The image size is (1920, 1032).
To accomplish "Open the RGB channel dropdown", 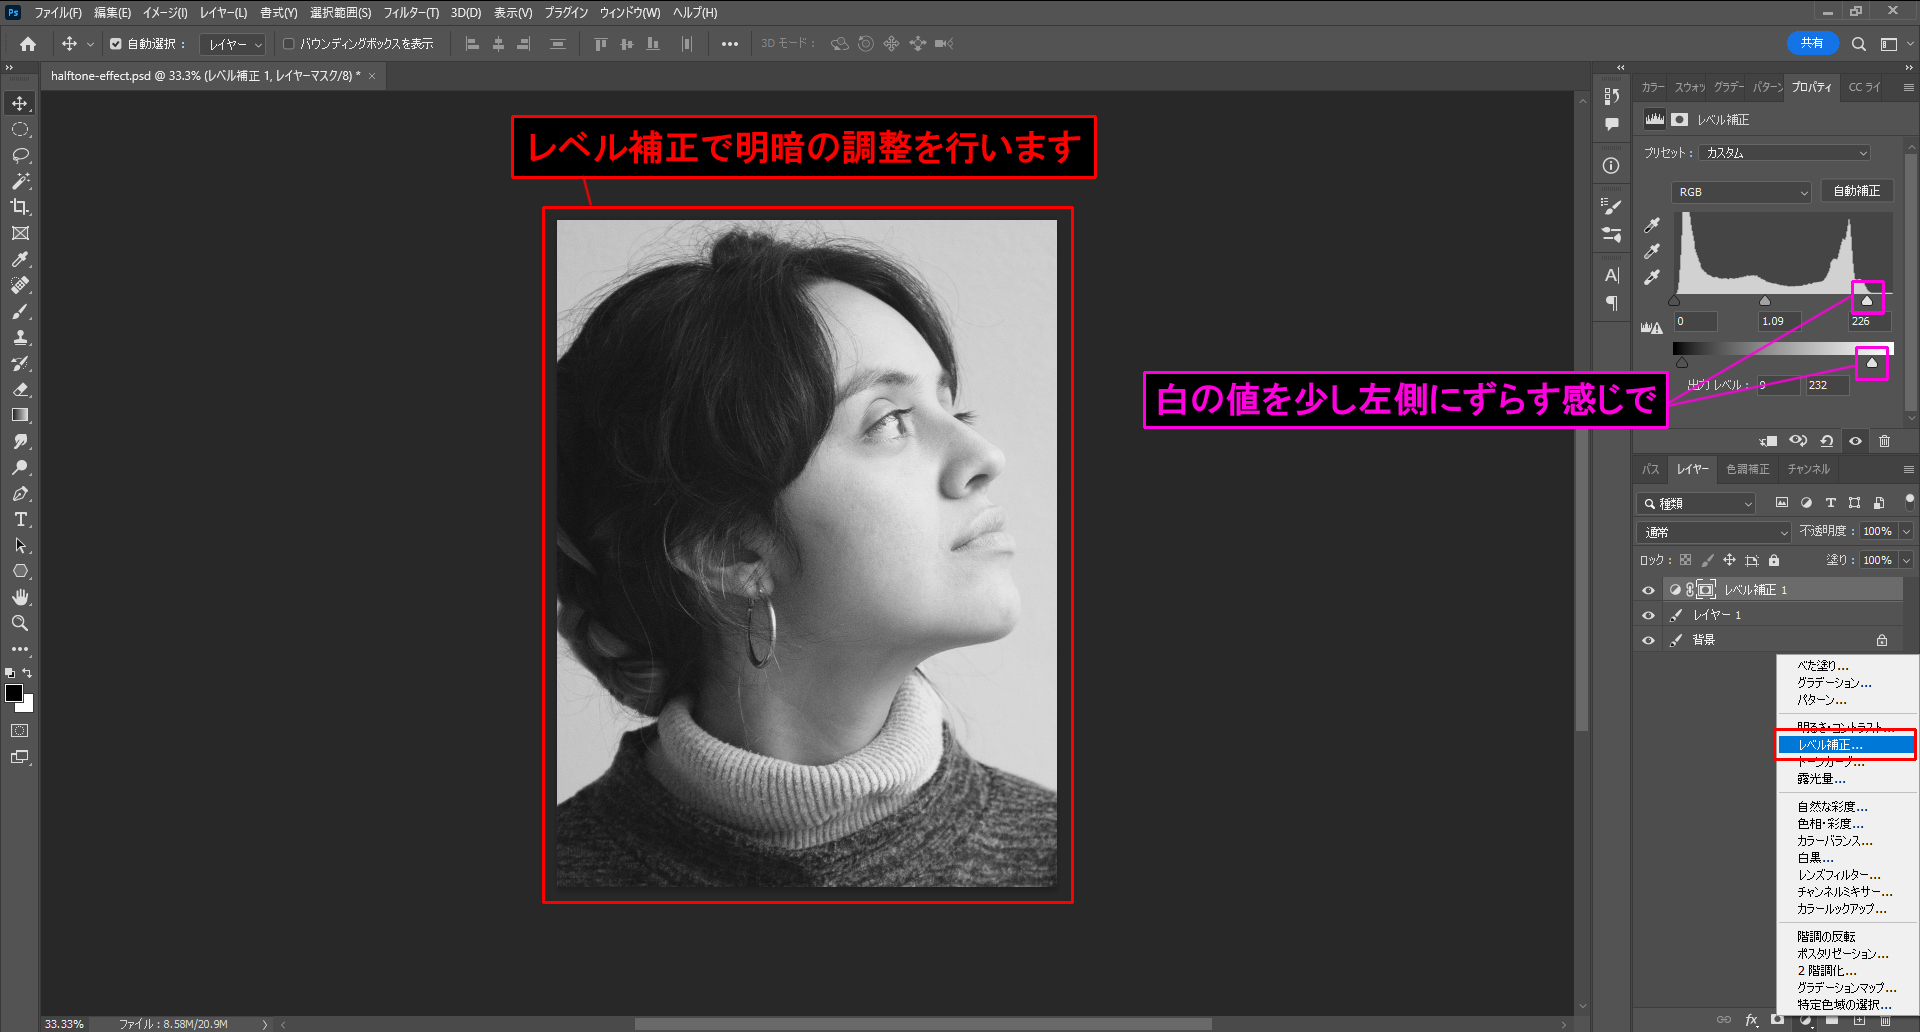I will (x=1741, y=192).
